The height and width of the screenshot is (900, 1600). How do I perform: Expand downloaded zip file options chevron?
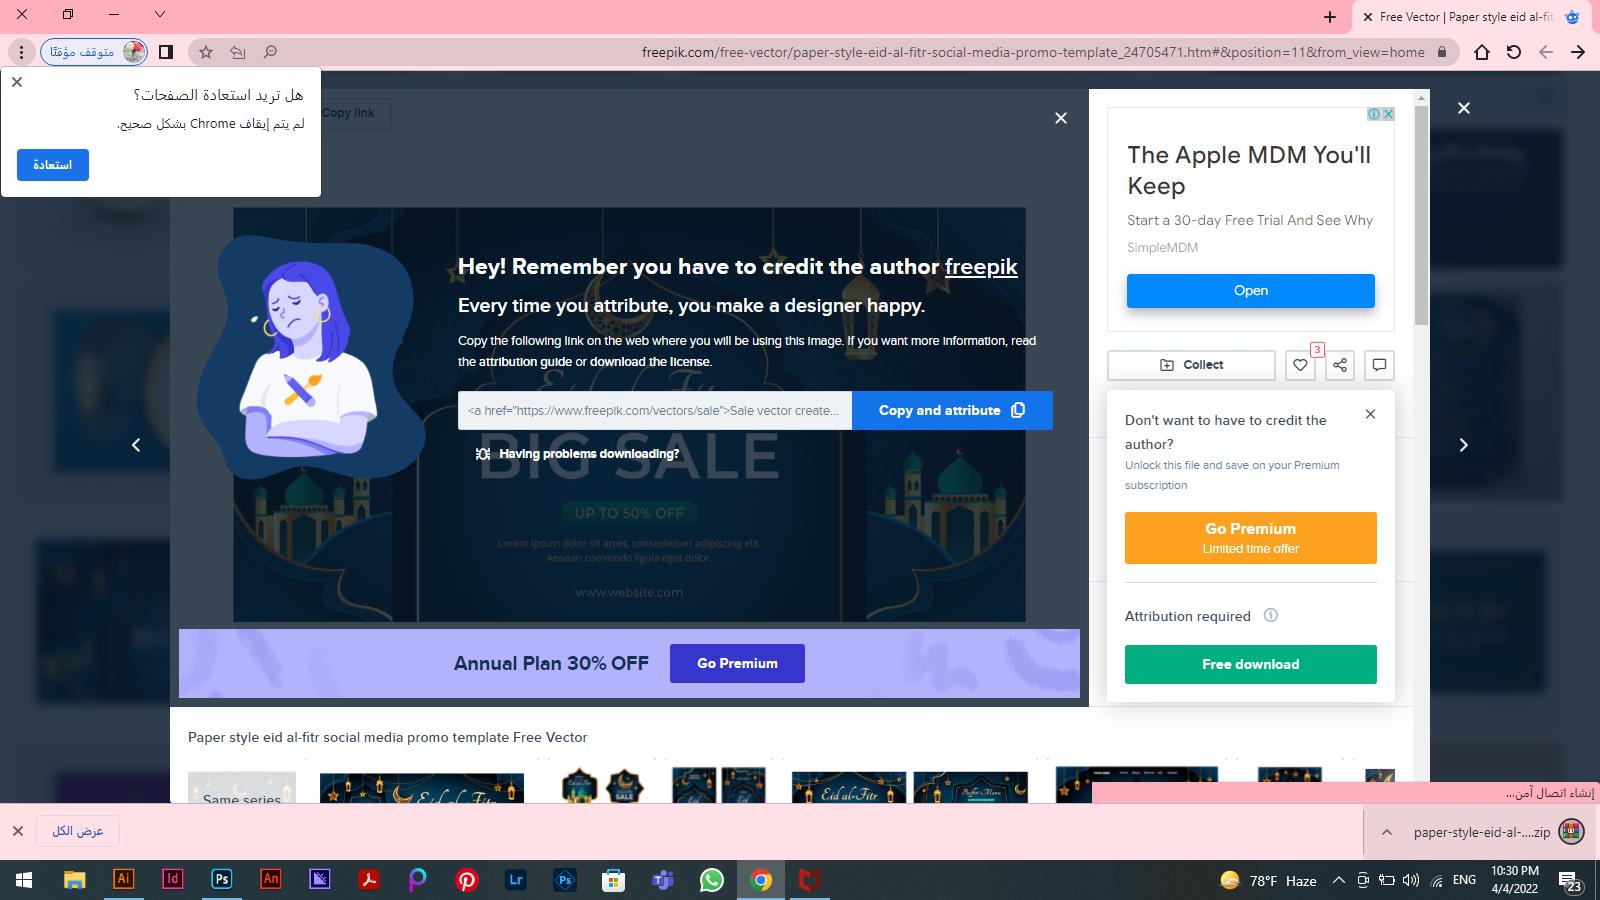[x=1387, y=832]
